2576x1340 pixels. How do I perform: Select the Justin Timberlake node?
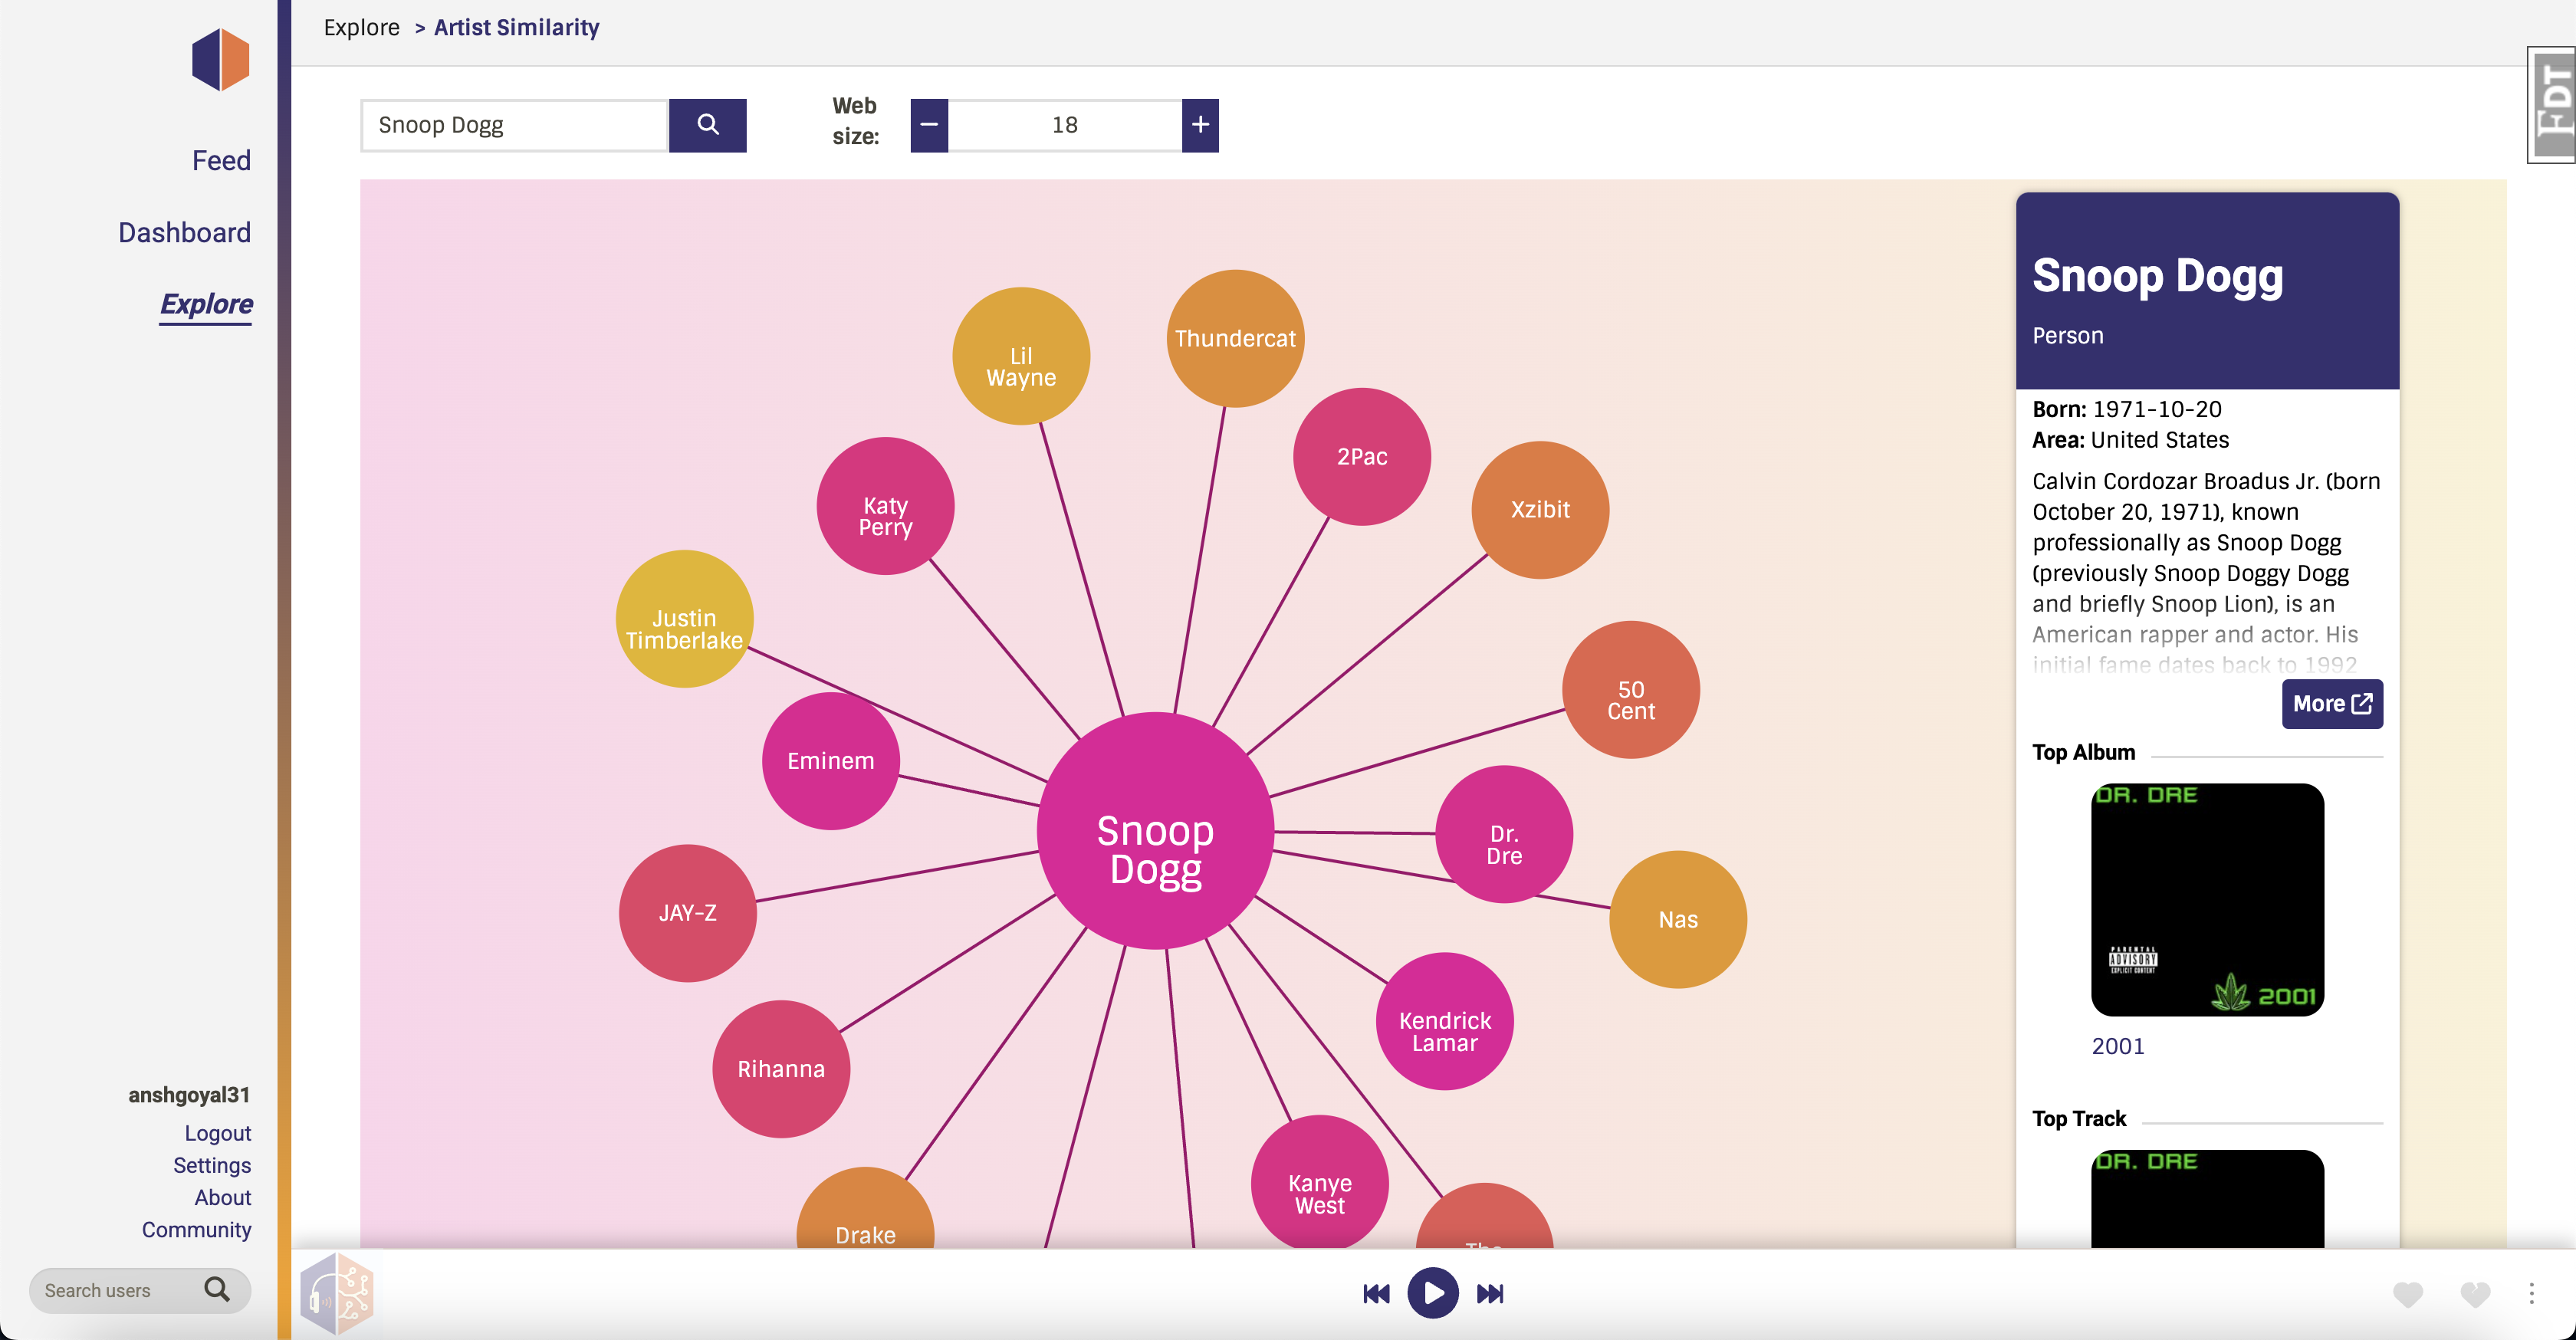point(684,618)
